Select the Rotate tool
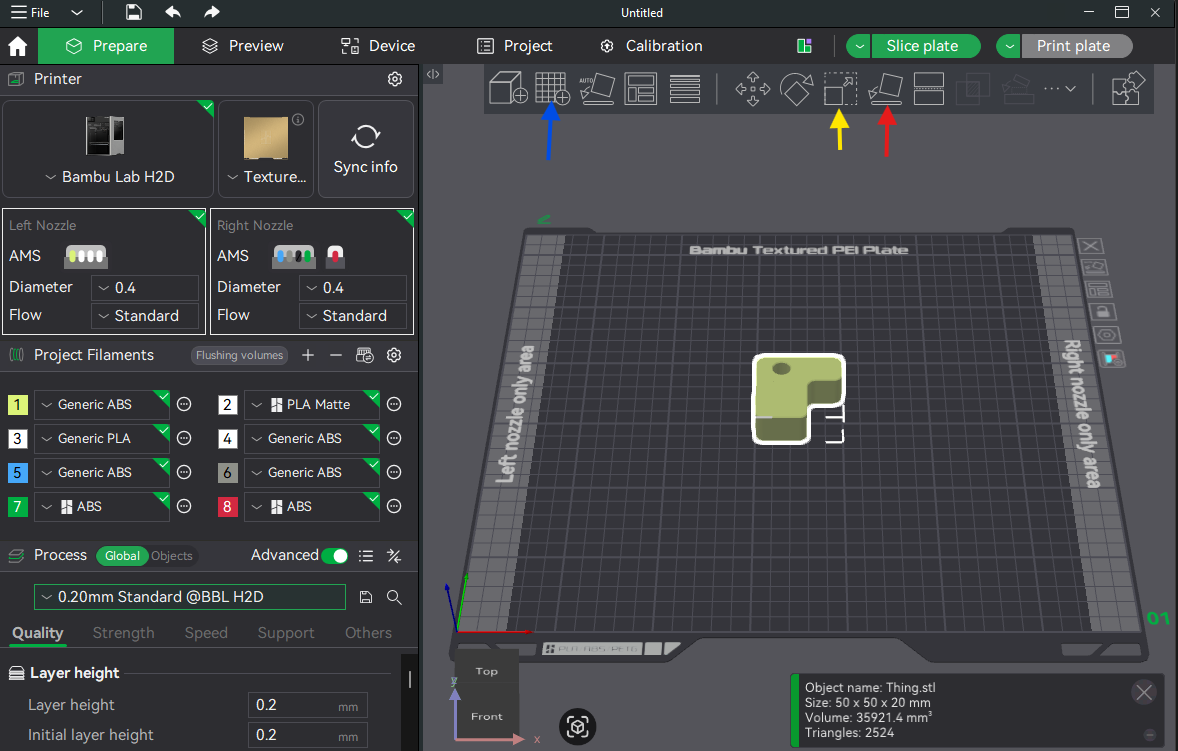The height and width of the screenshot is (751, 1178). pyautogui.click(x=796, y=88)
